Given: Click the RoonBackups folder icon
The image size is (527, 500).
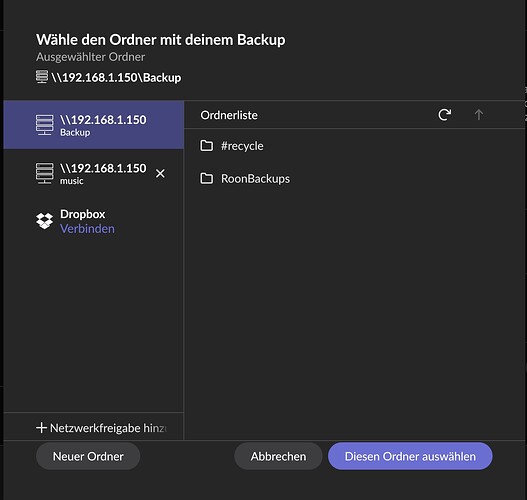Looking at the screenshot, I should (x=206, y=178).
